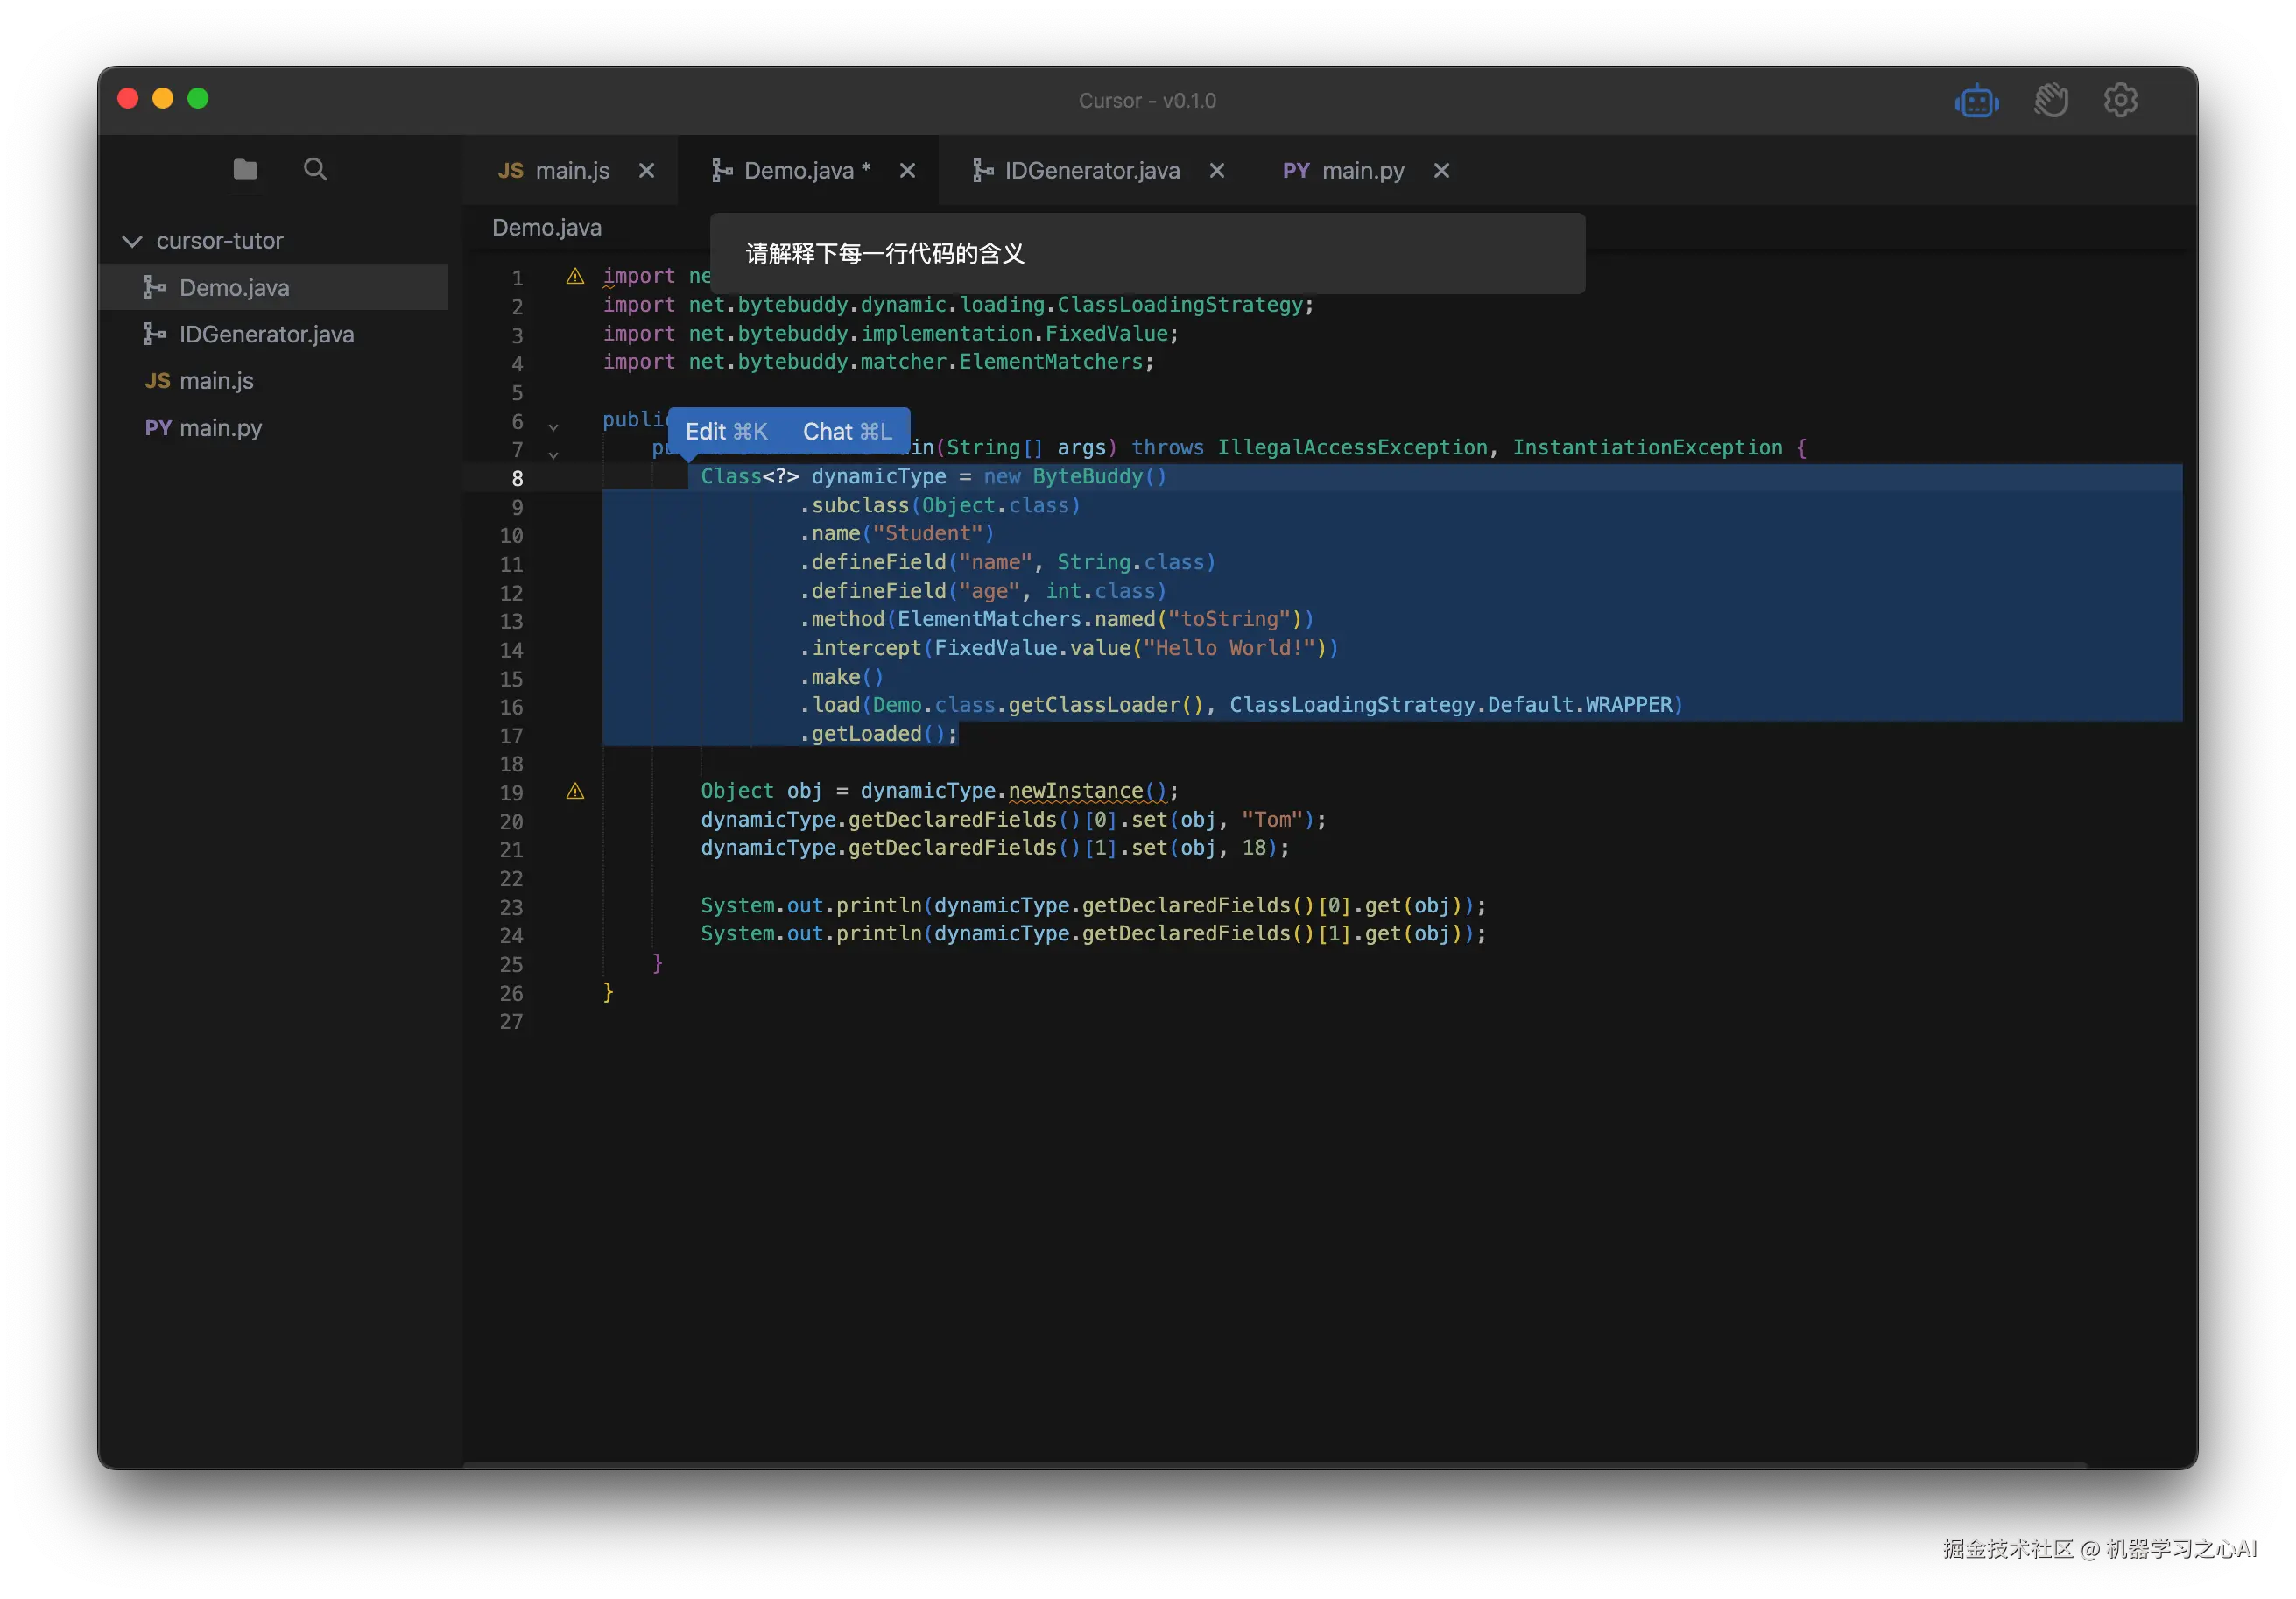
Task: Fold the class block at line 6
Action: coord(553,427)
